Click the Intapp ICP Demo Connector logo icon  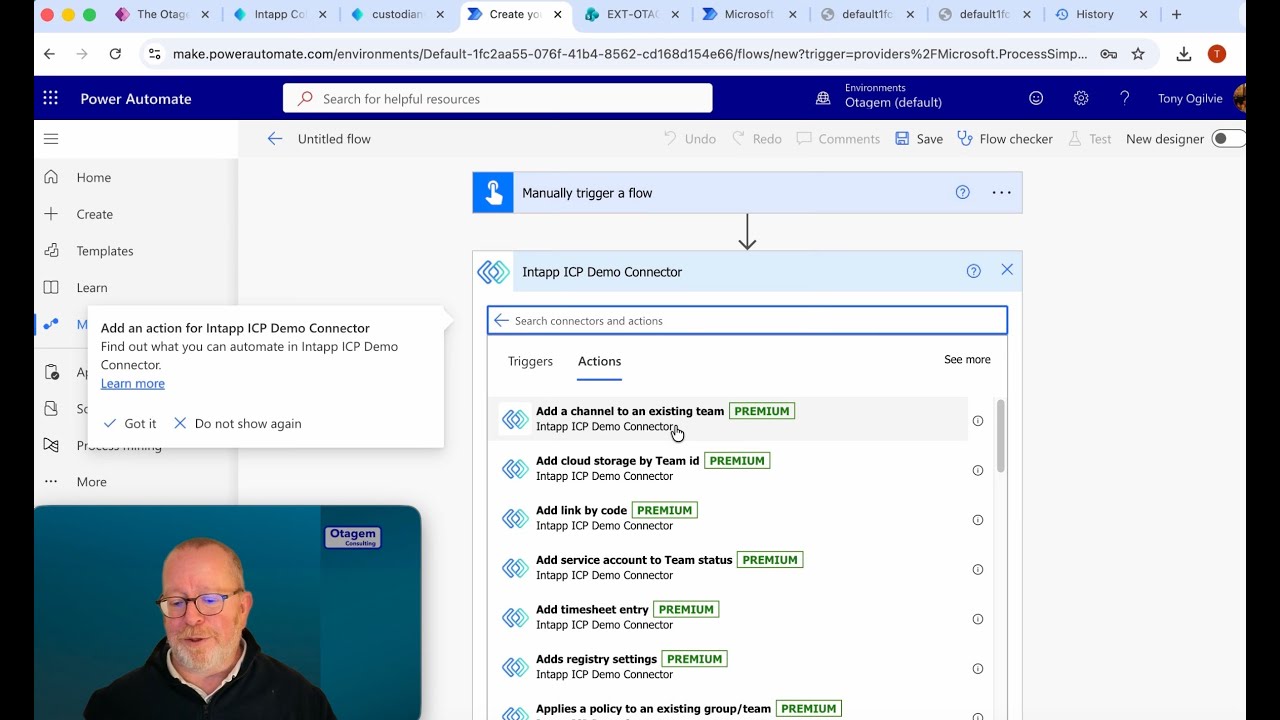(493, 272)
